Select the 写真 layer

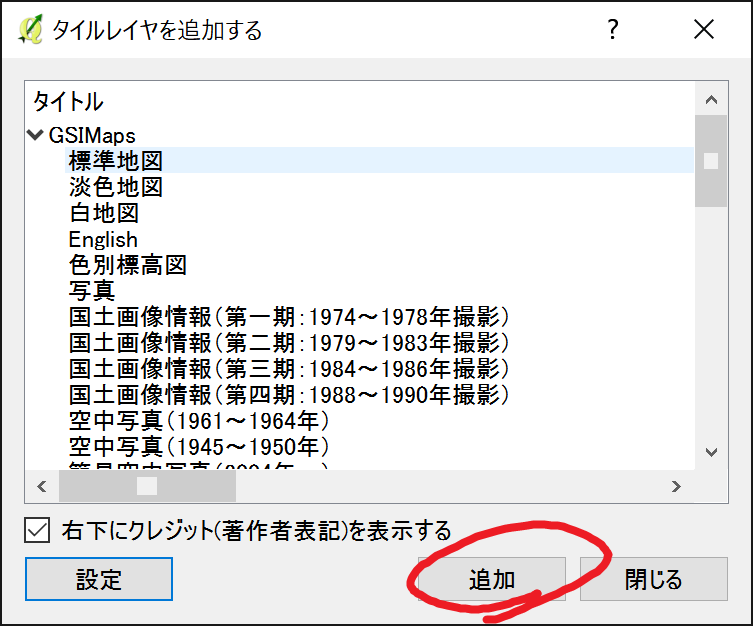[92, 291]
